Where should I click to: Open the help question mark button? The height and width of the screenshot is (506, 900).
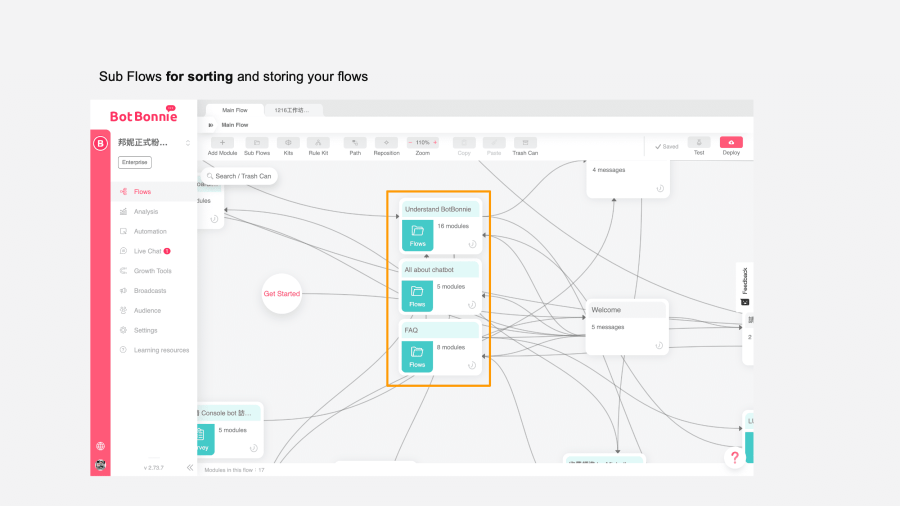point(735,457)
